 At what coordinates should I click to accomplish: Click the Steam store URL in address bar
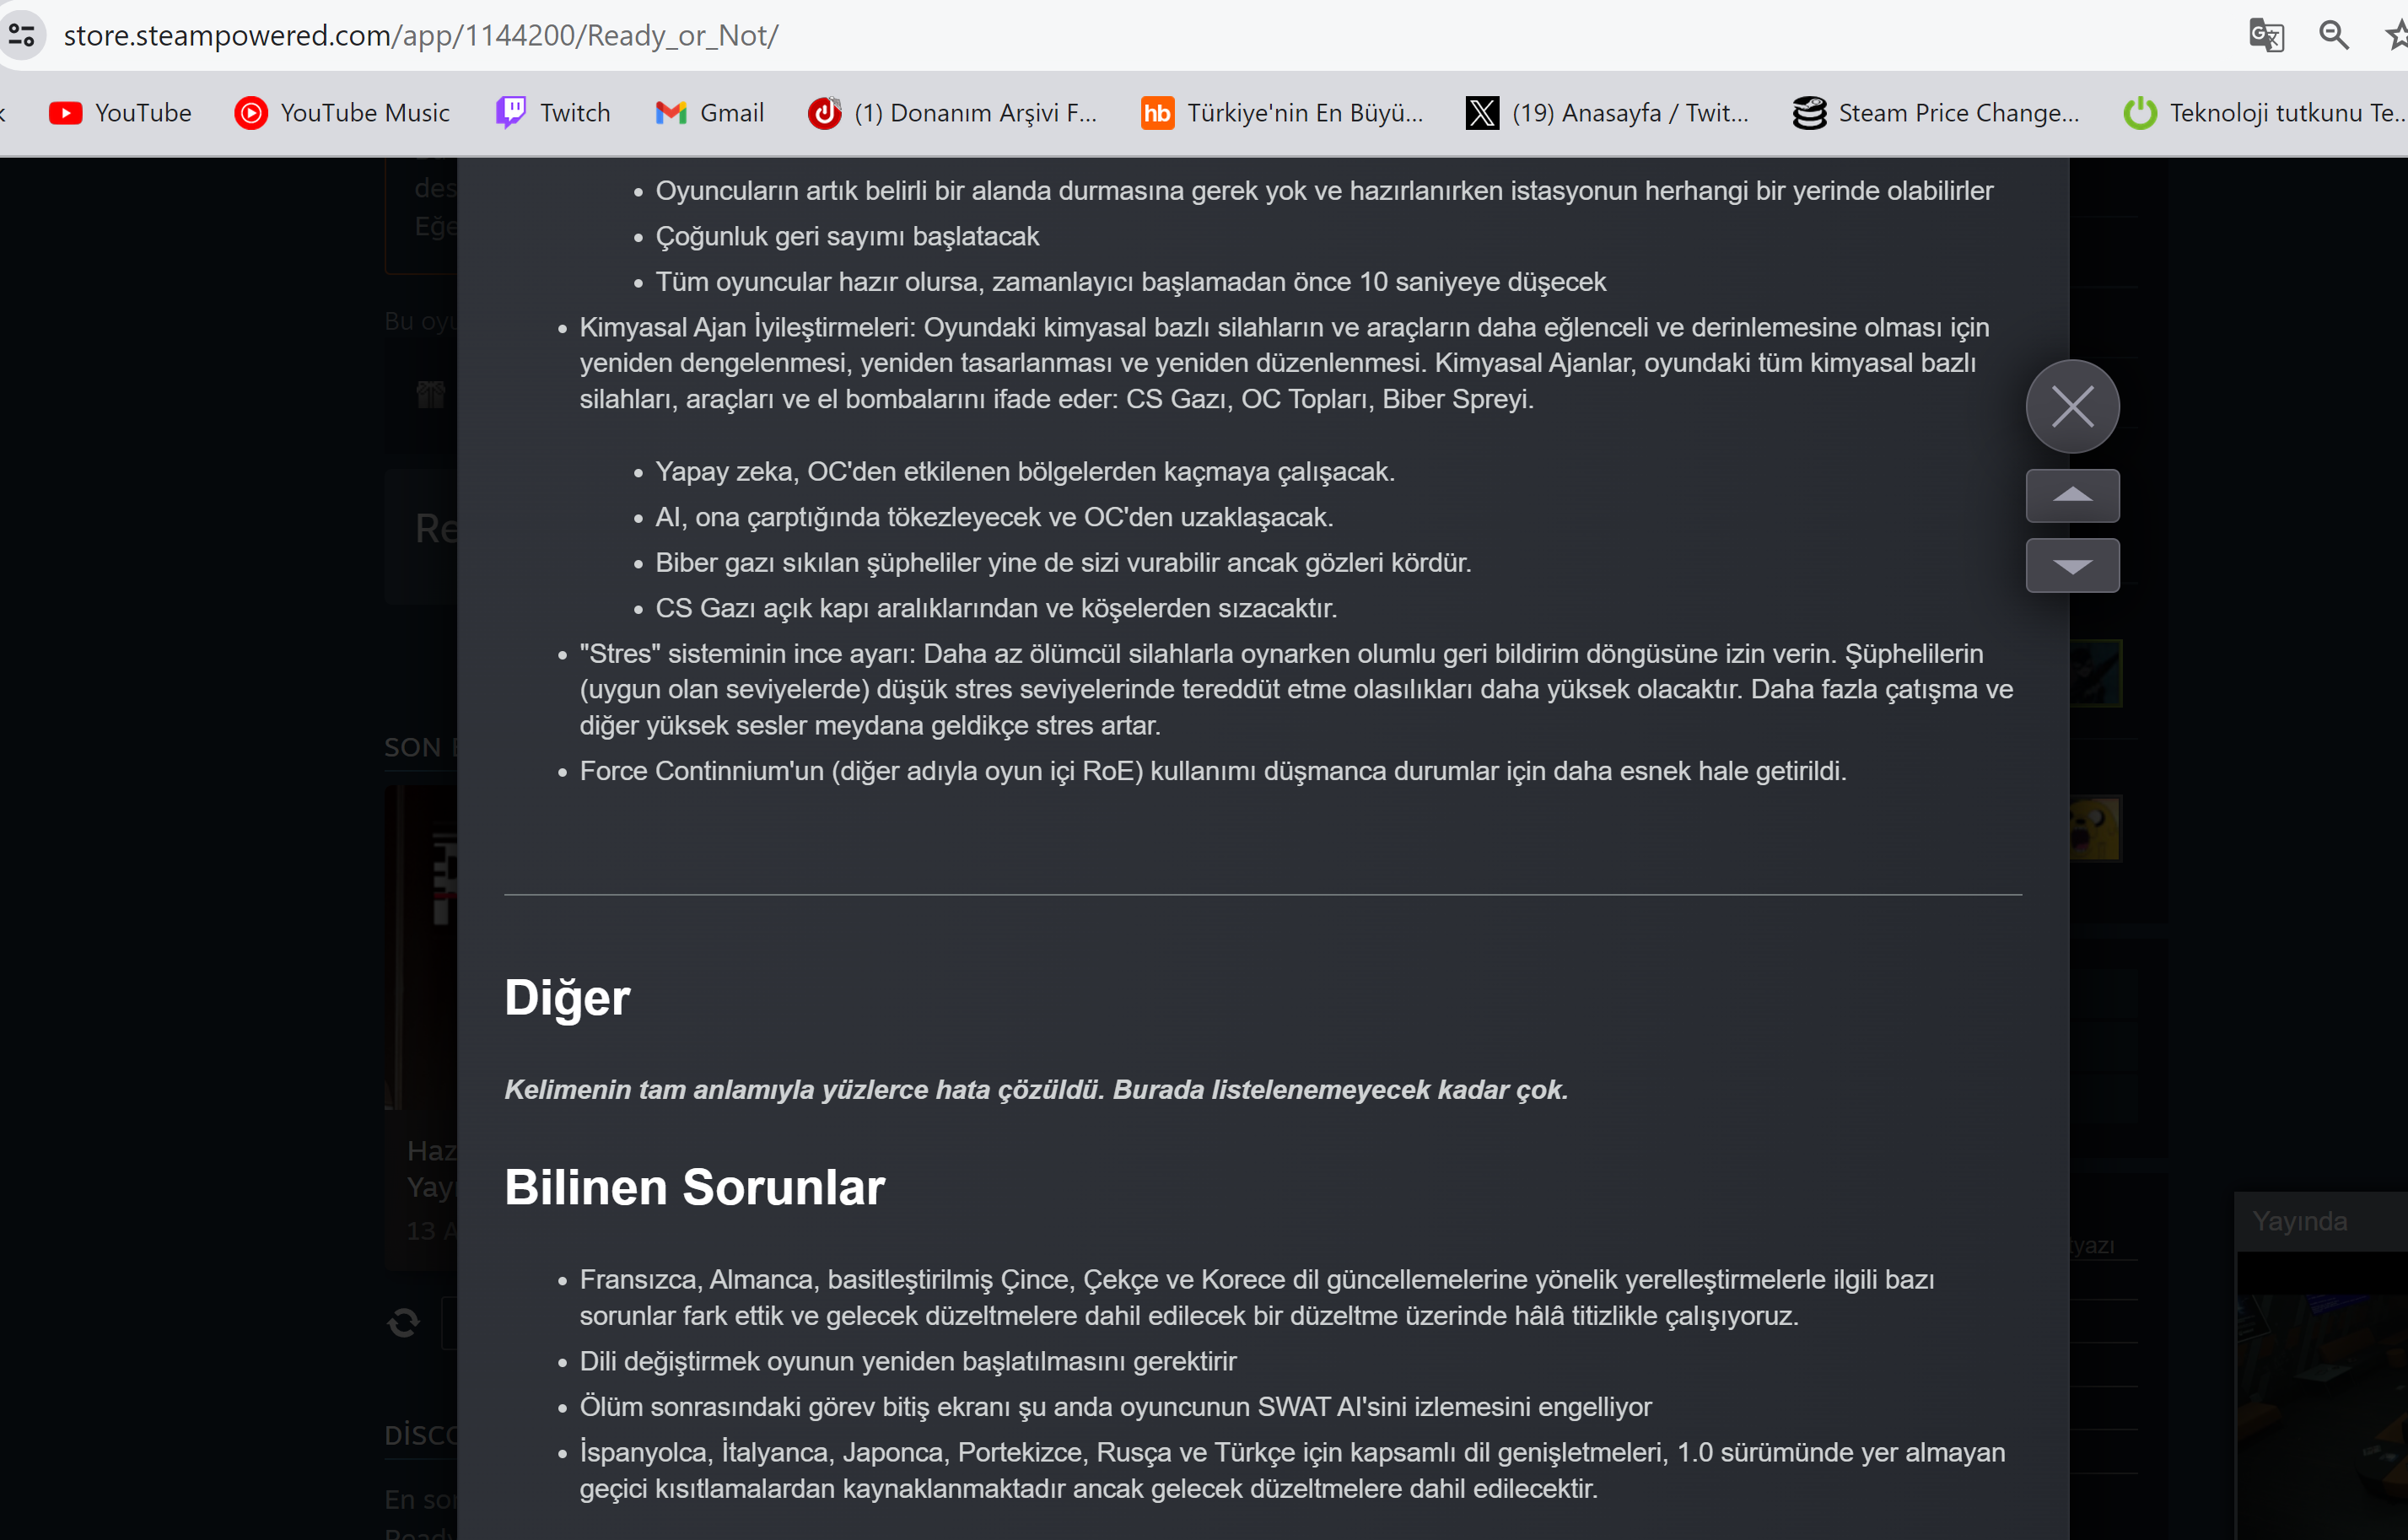(420, 36)
